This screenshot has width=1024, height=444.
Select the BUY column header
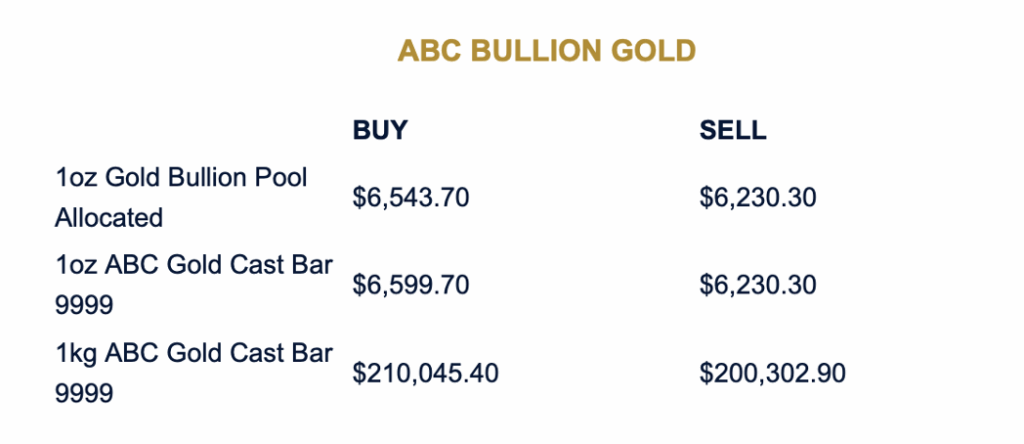[x=381, y=131]
